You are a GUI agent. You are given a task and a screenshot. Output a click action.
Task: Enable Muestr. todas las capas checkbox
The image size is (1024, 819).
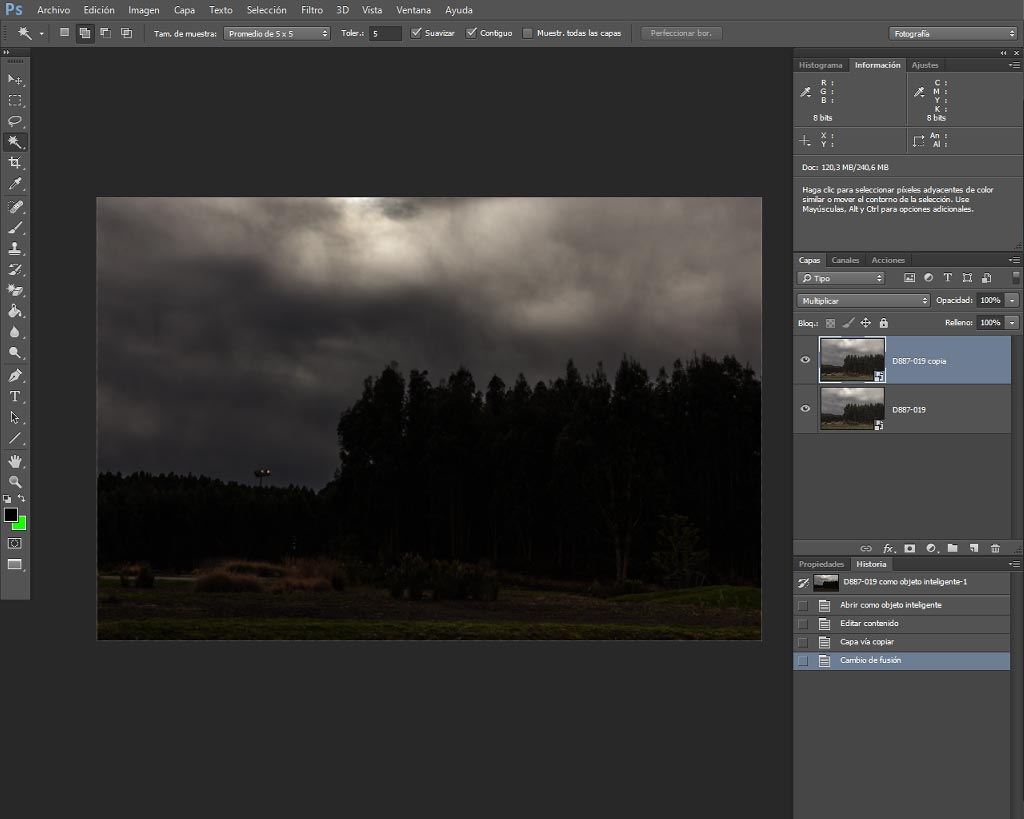(x=528, y=33)
